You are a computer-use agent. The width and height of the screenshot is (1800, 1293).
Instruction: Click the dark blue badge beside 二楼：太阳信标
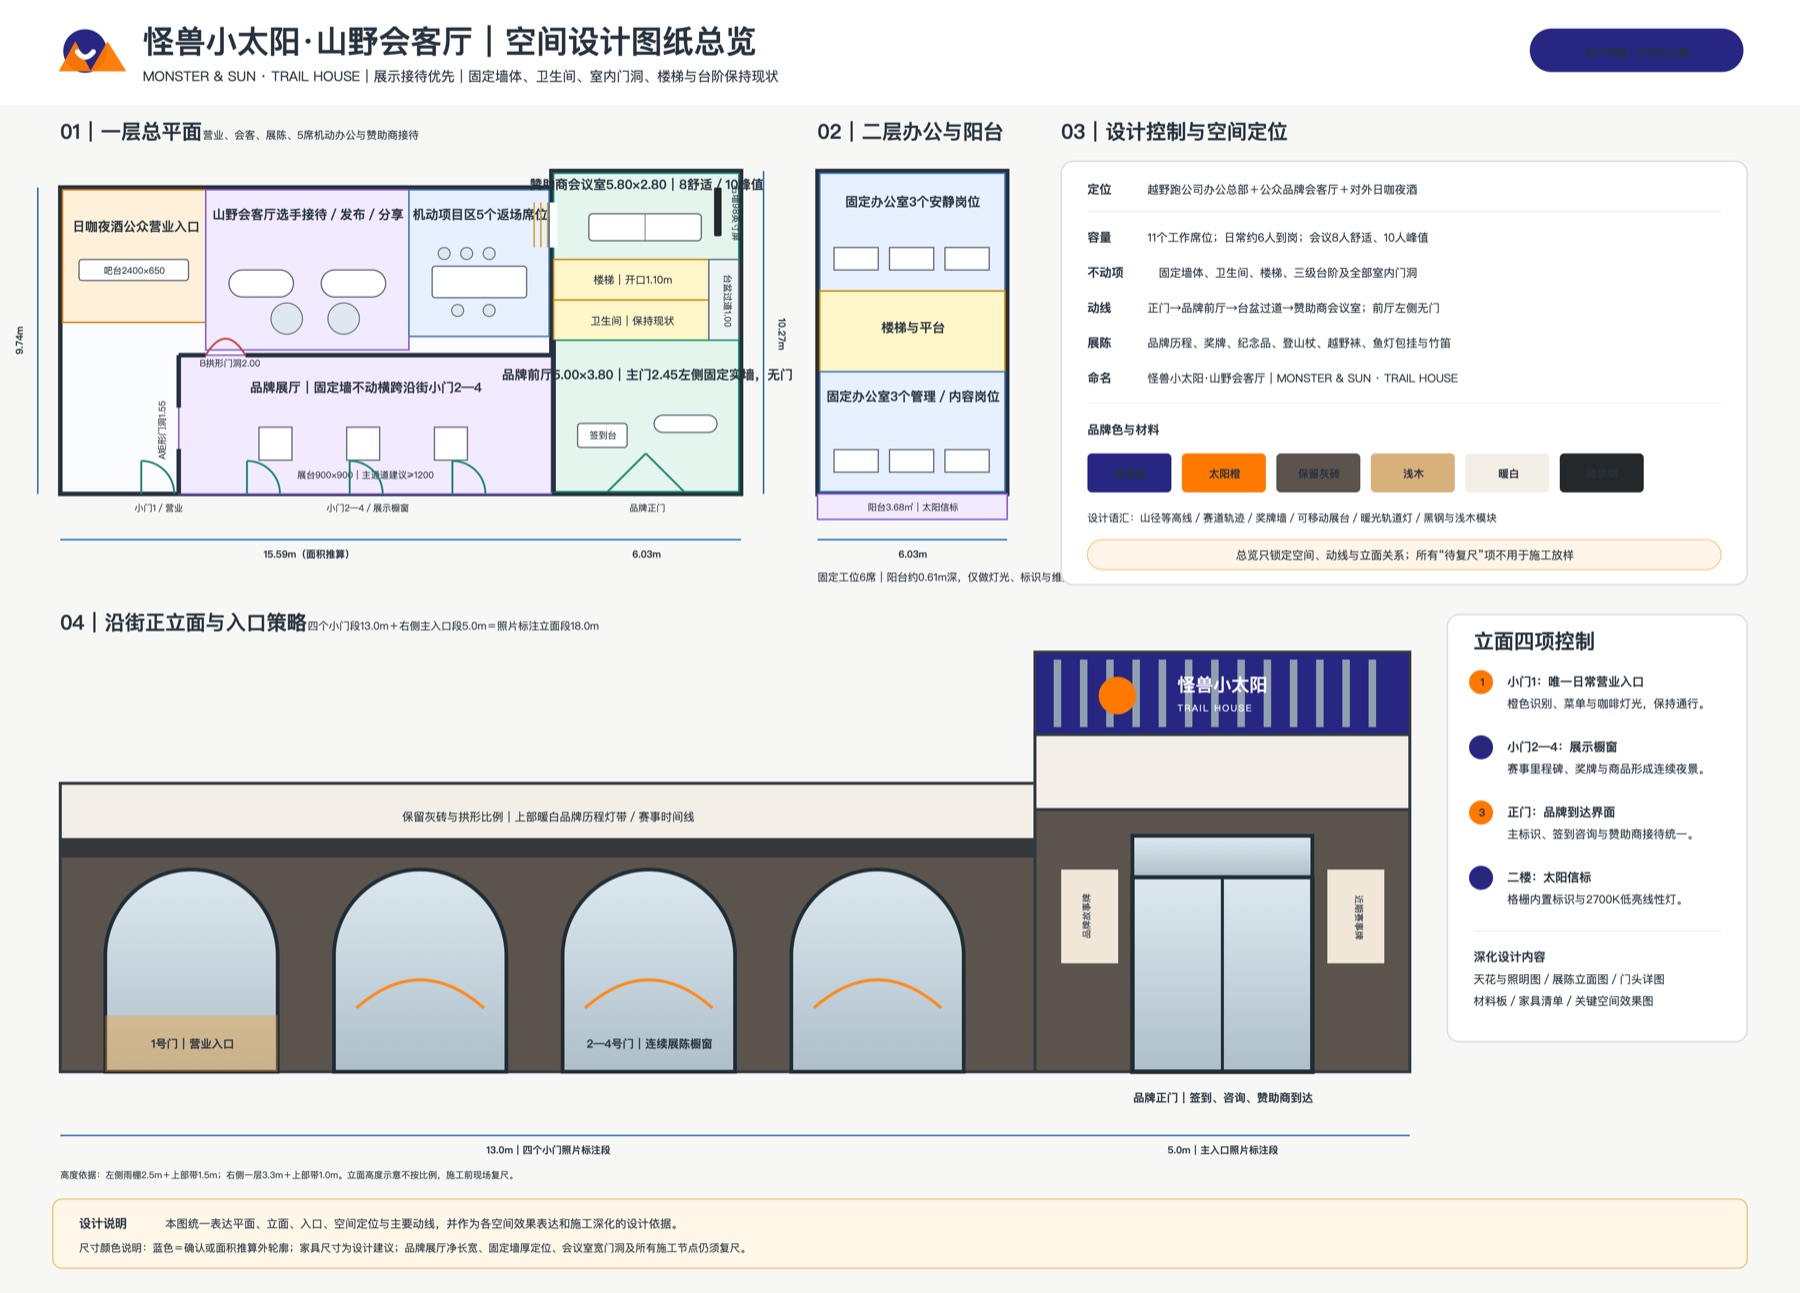(1481, 877)
